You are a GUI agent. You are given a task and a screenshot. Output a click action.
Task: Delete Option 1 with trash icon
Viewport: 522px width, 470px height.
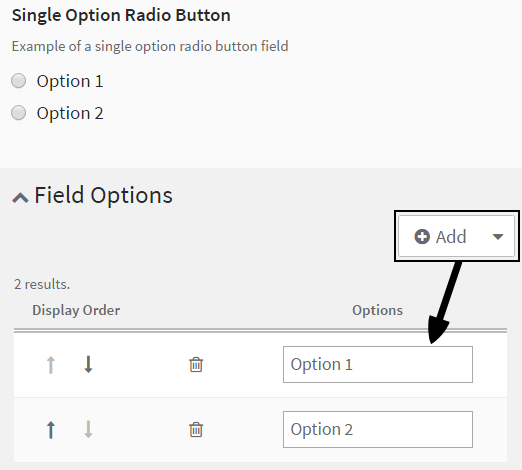point(196,364)
